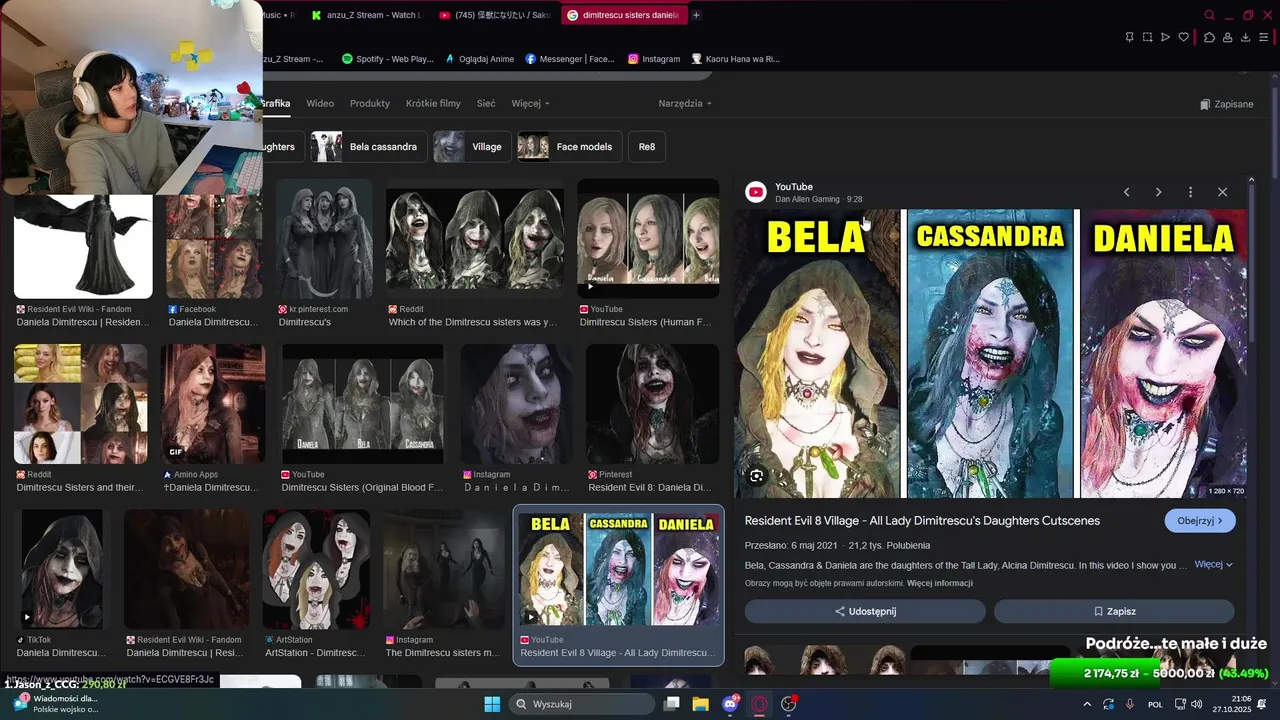The height and width of the screenshot is (720, 1280).
Task: Open the volume tray icon
Action: point(1197,704)
